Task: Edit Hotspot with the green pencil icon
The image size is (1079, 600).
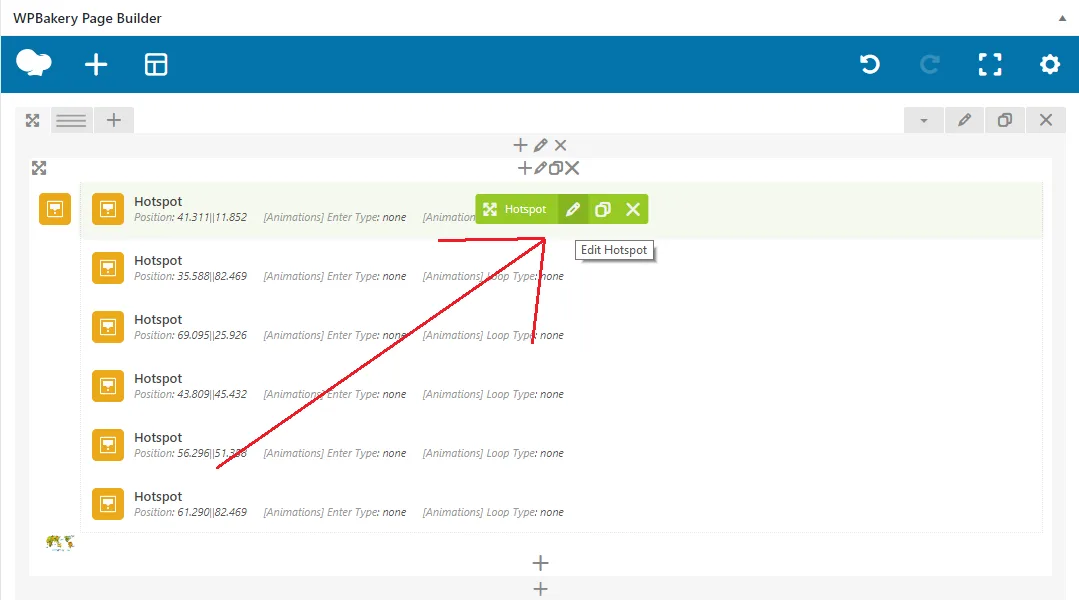Action: tap(573, 209)
